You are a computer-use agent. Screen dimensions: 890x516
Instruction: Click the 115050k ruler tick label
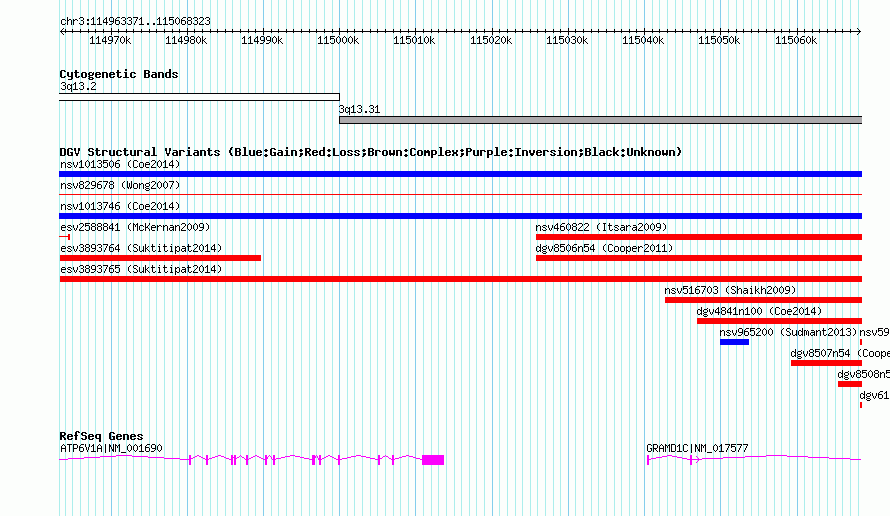click(719, 40)
